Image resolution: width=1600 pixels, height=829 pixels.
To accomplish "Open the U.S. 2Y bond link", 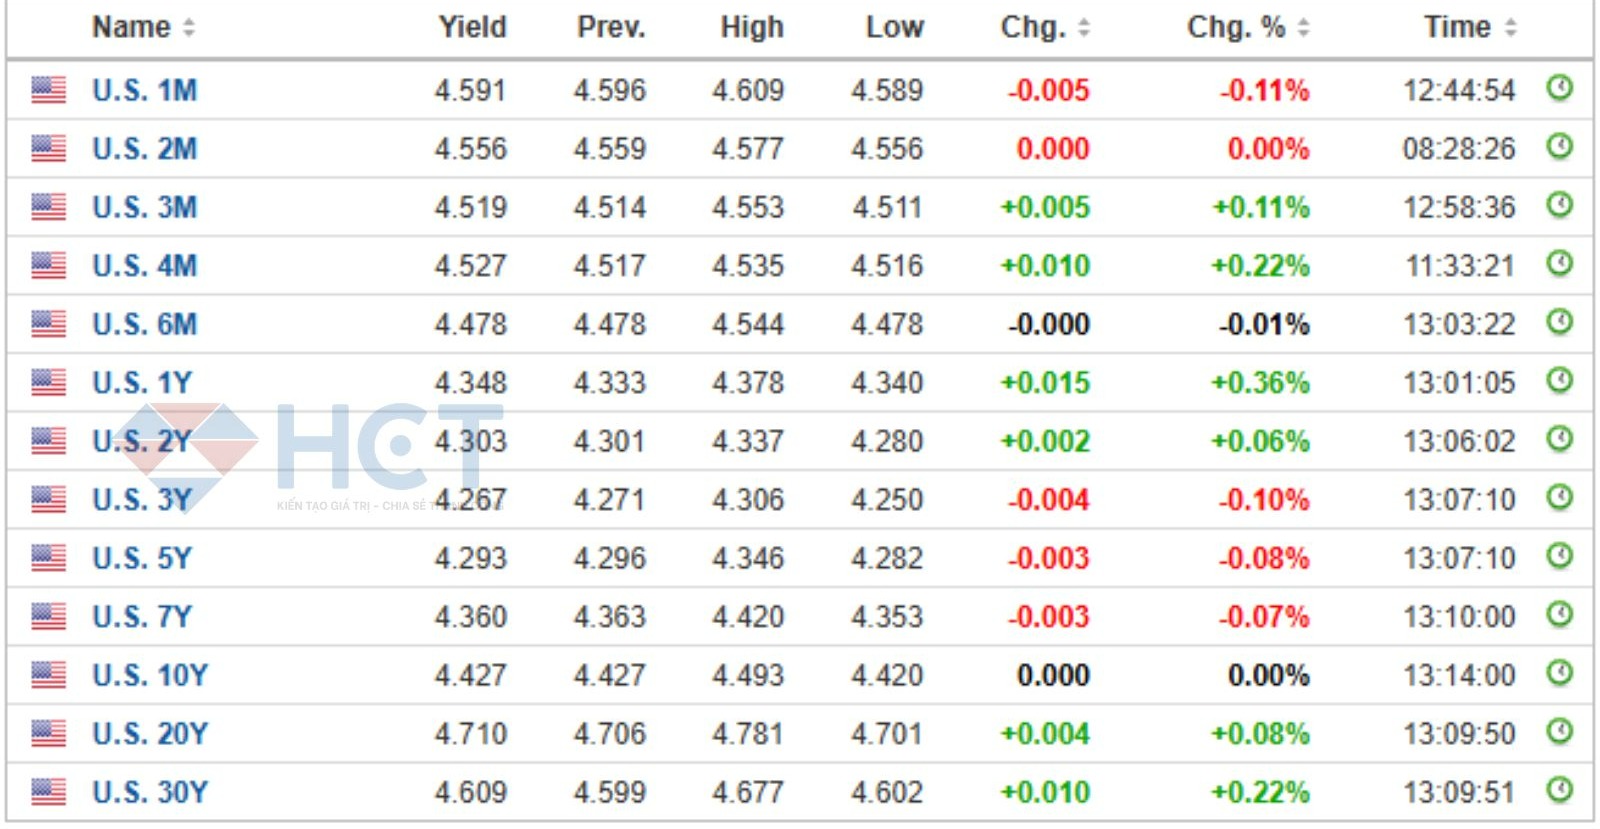I will click(x=141, y=441).
